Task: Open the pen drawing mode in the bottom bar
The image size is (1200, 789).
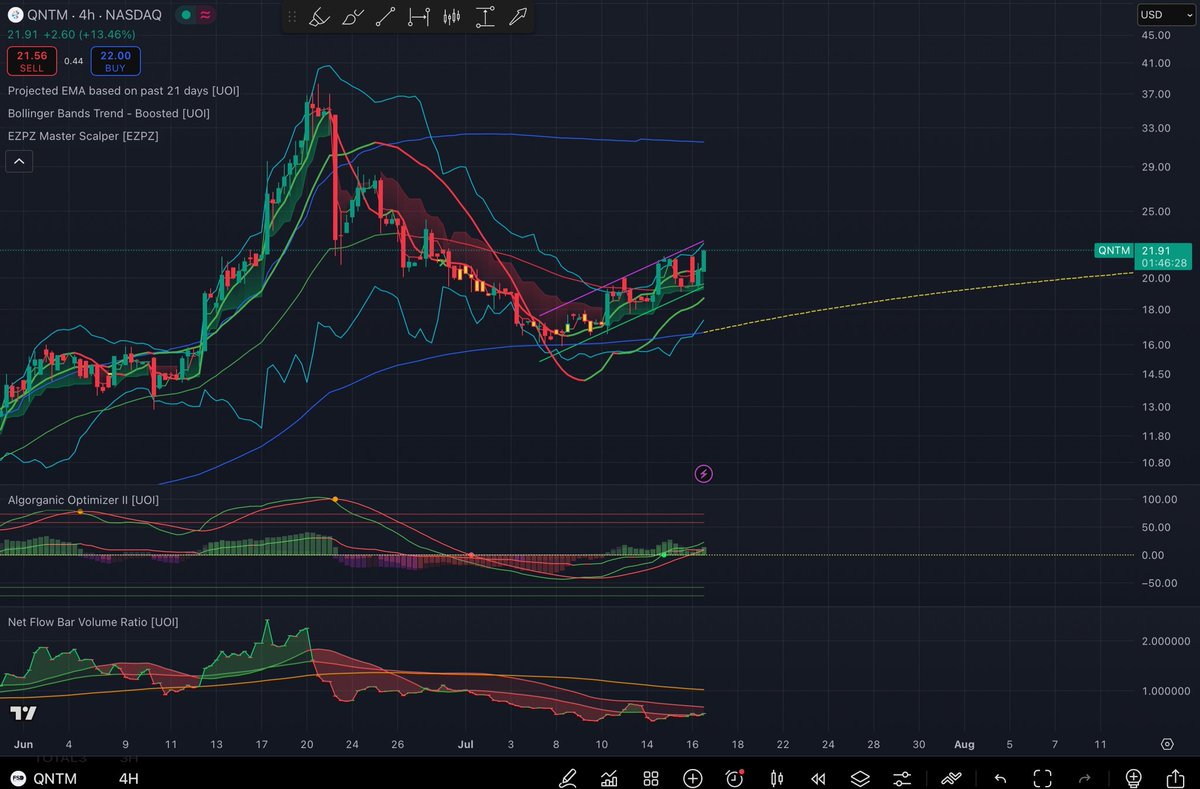Action: [x=568, y=778]
